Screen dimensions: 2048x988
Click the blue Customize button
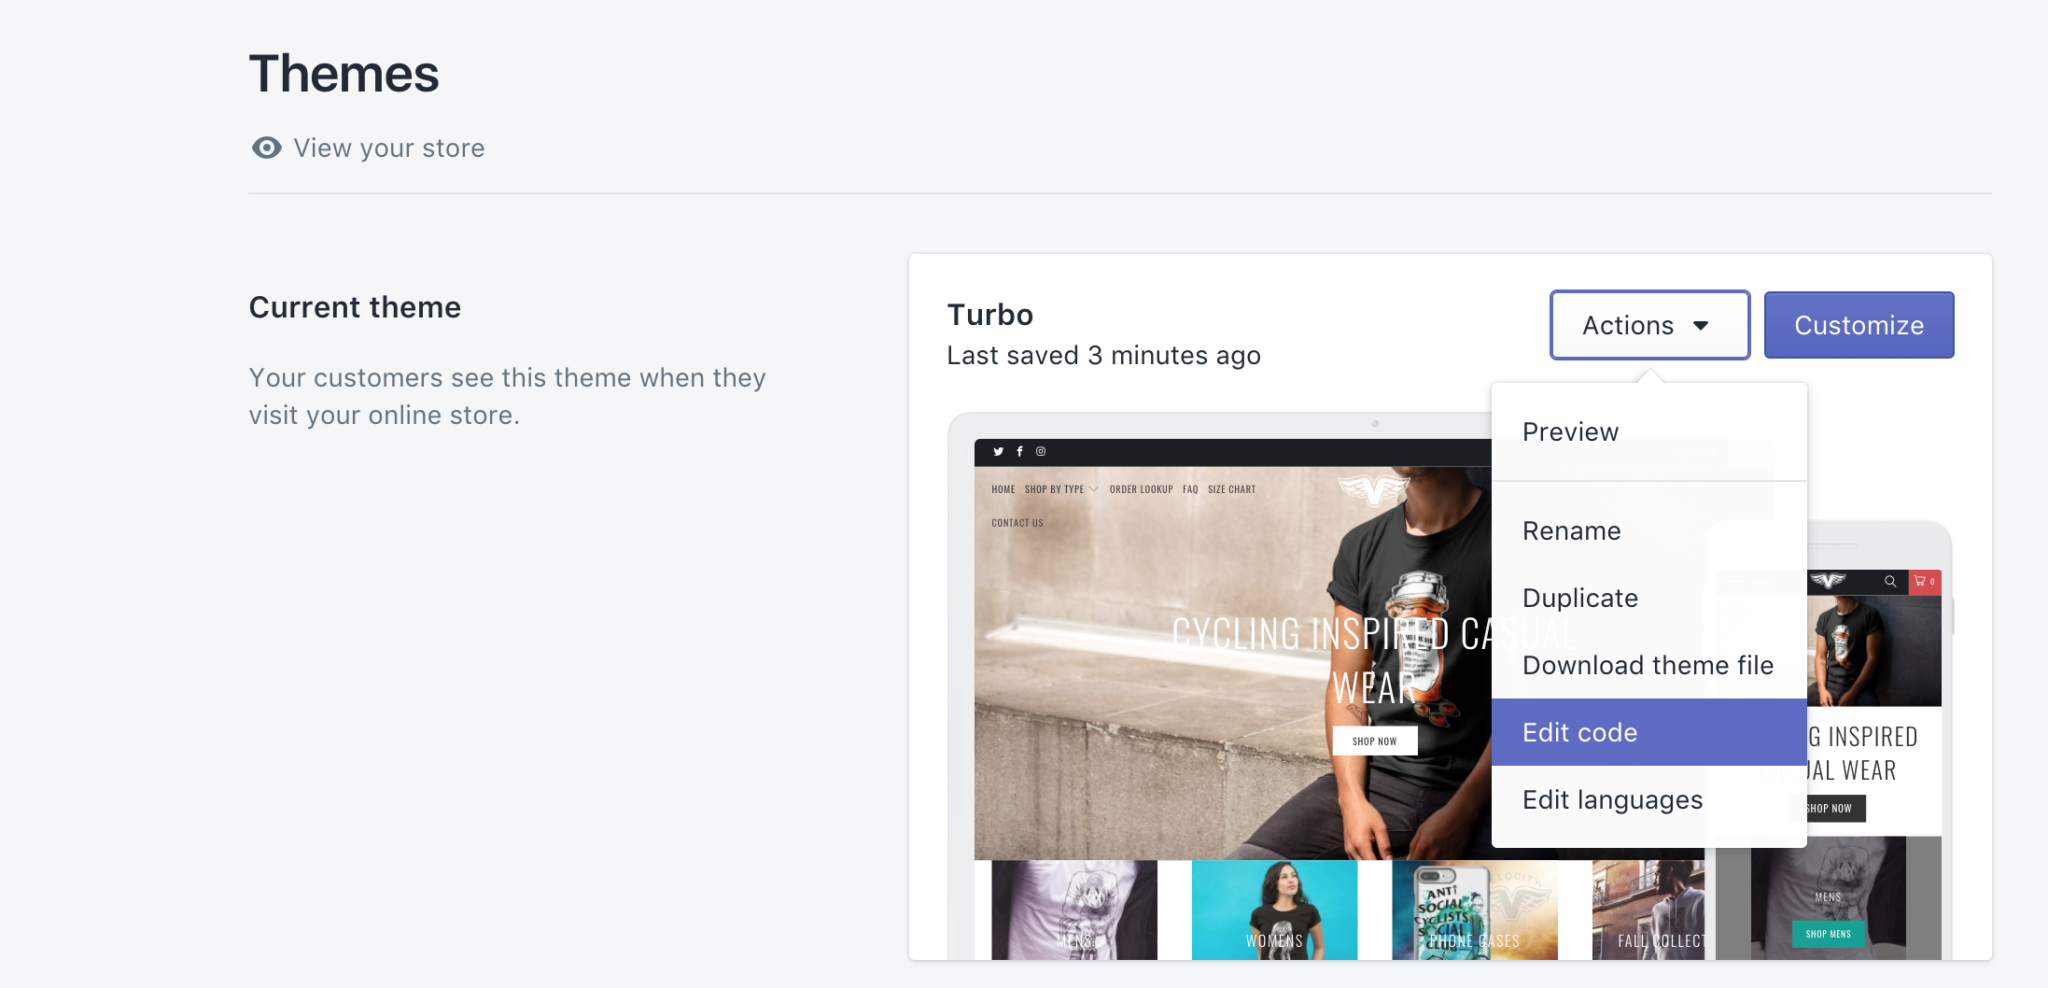1859,325
